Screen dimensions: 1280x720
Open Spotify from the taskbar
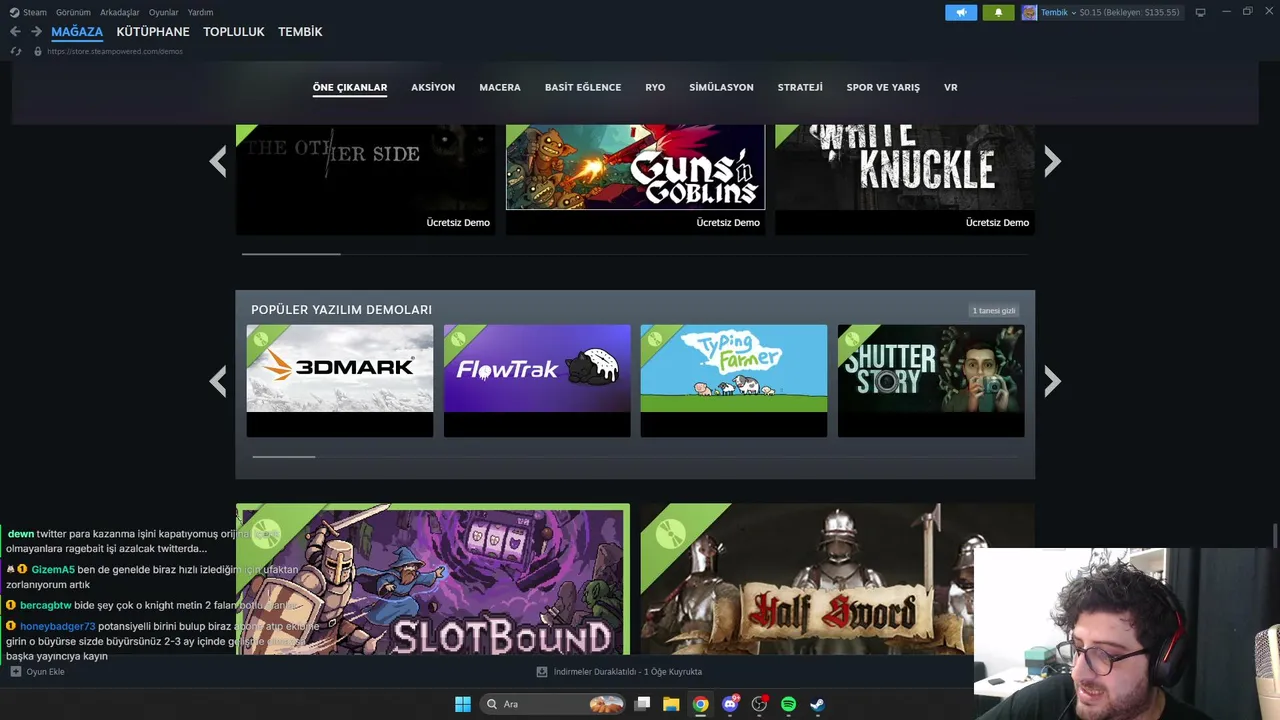[x=788, y=704]
